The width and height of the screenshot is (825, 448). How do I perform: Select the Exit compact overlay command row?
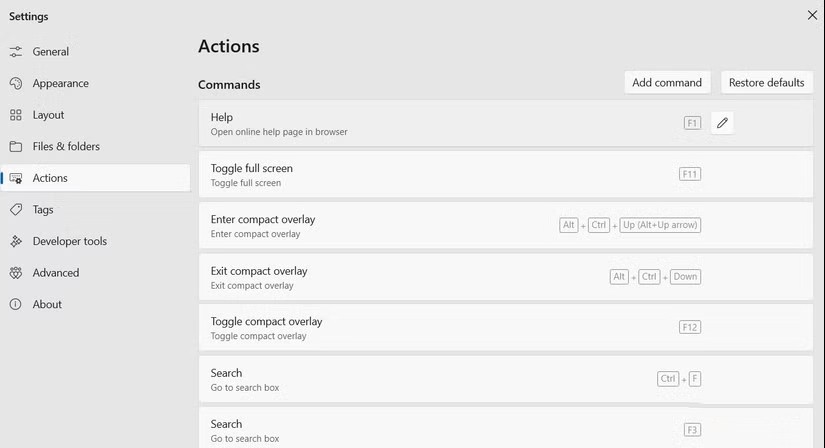coord(400,277)
